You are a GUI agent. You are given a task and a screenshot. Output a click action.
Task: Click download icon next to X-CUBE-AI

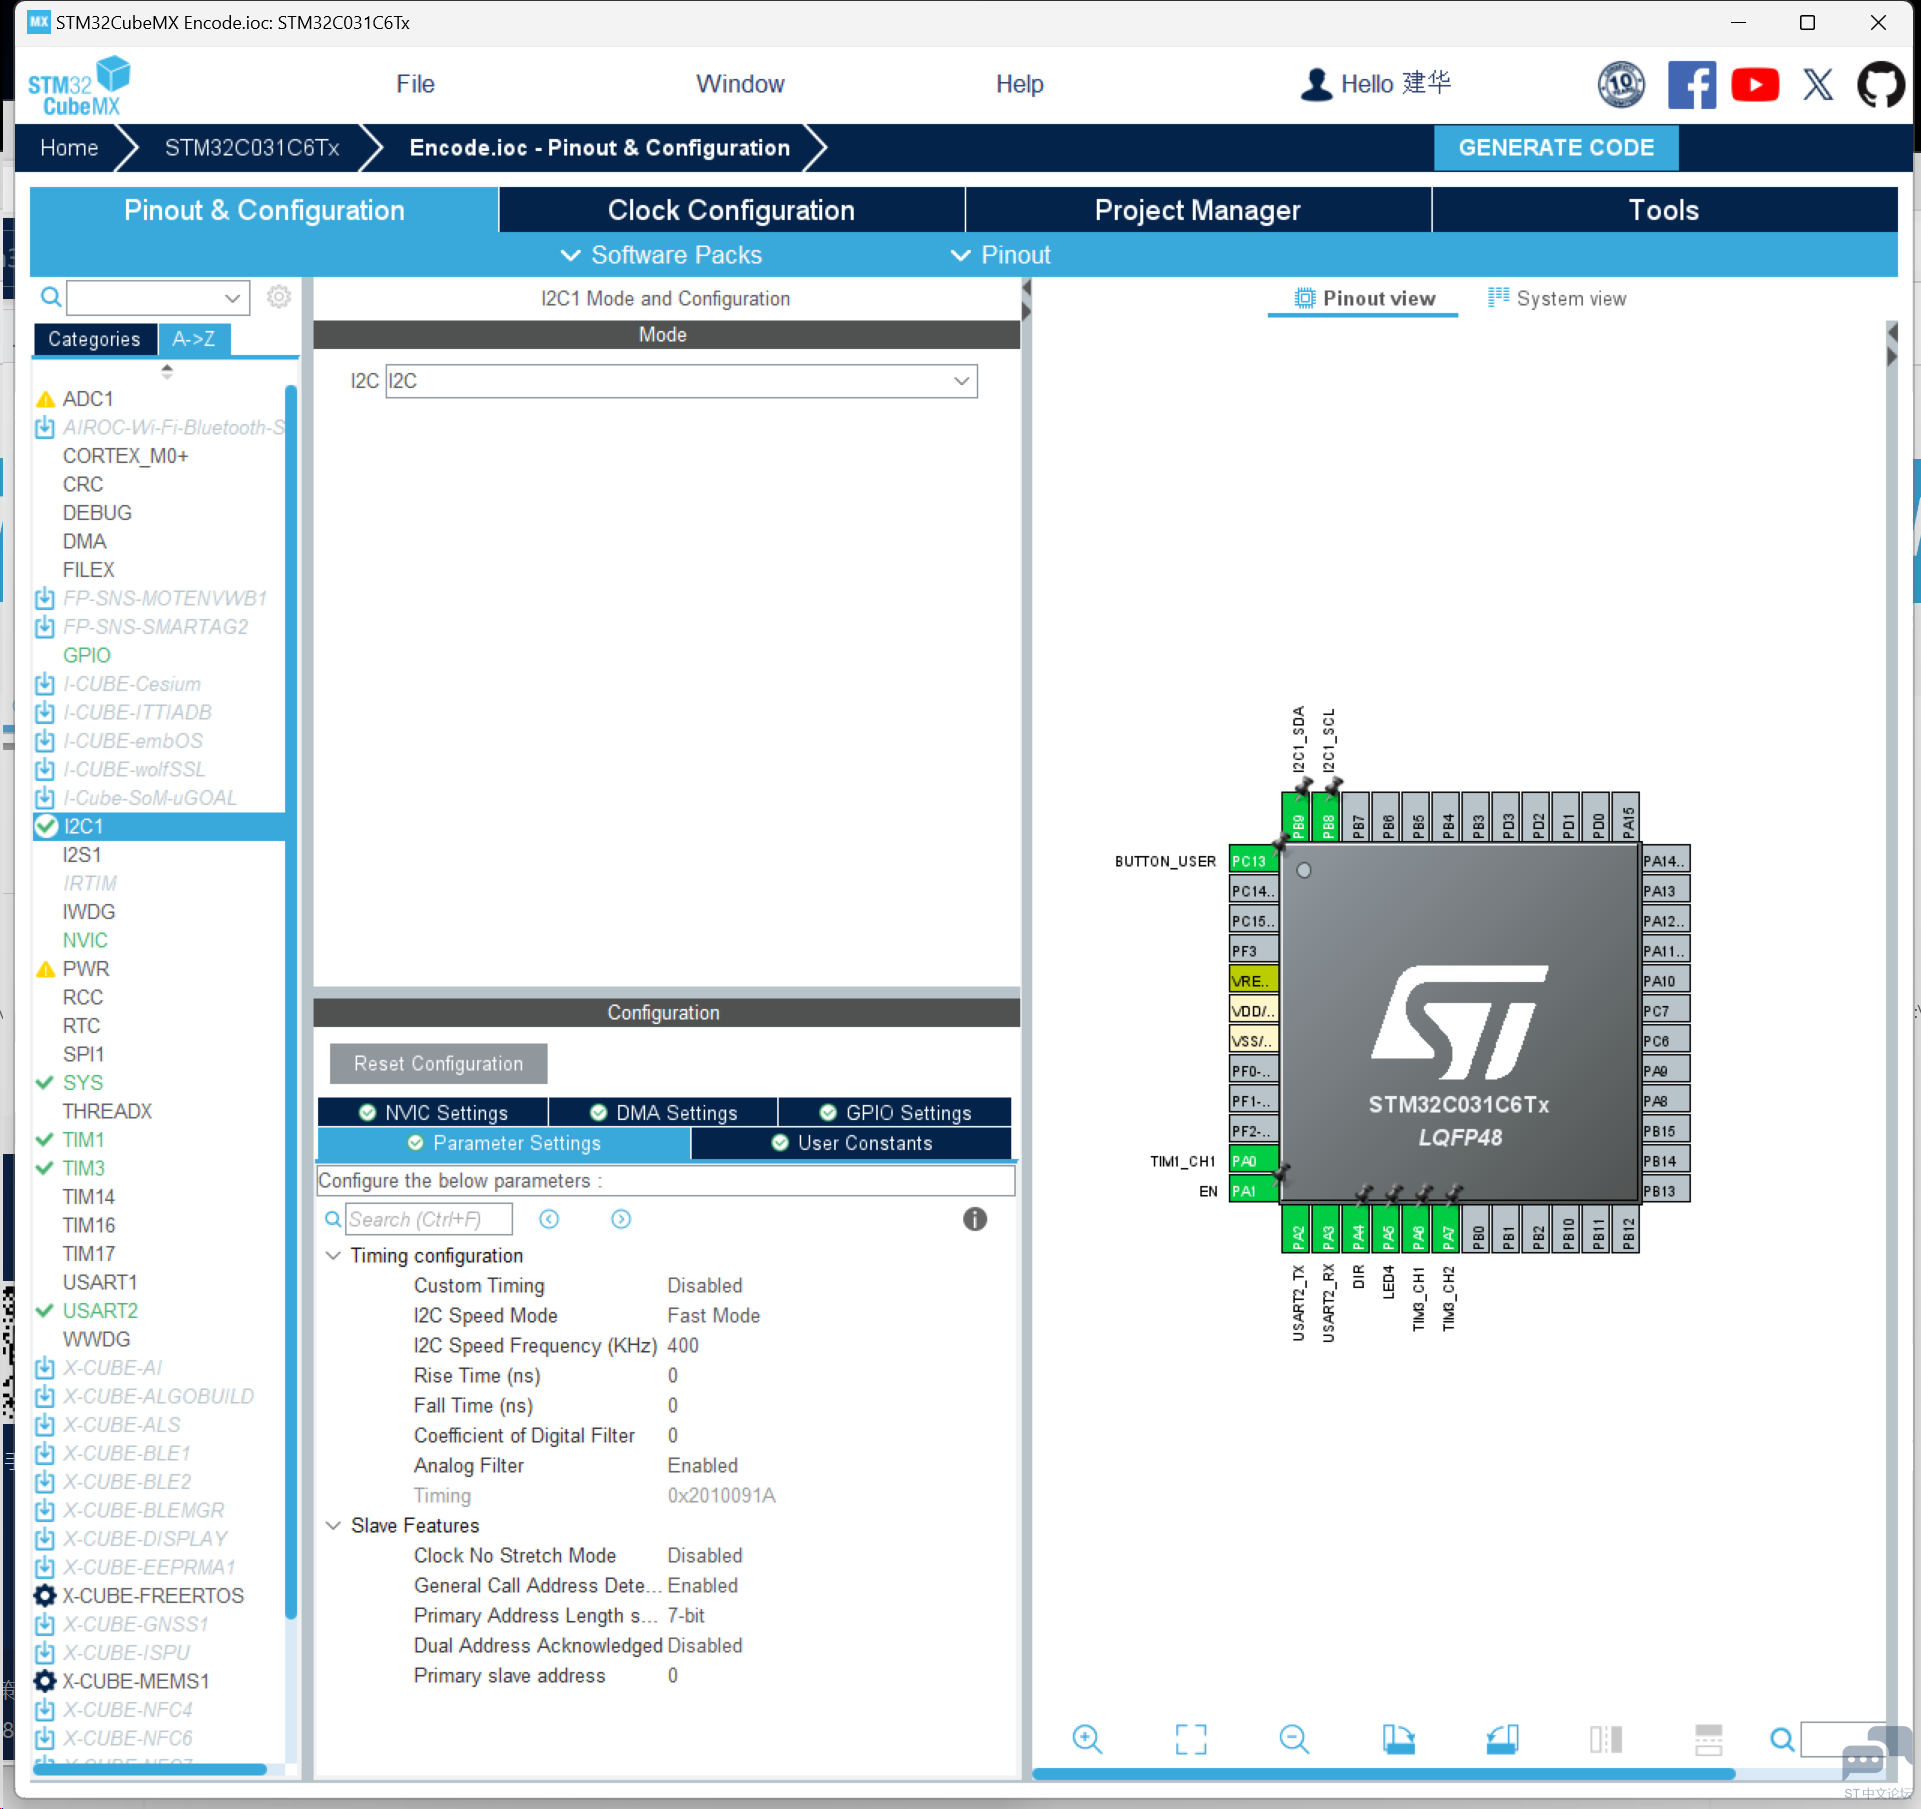coord(45,1367)
